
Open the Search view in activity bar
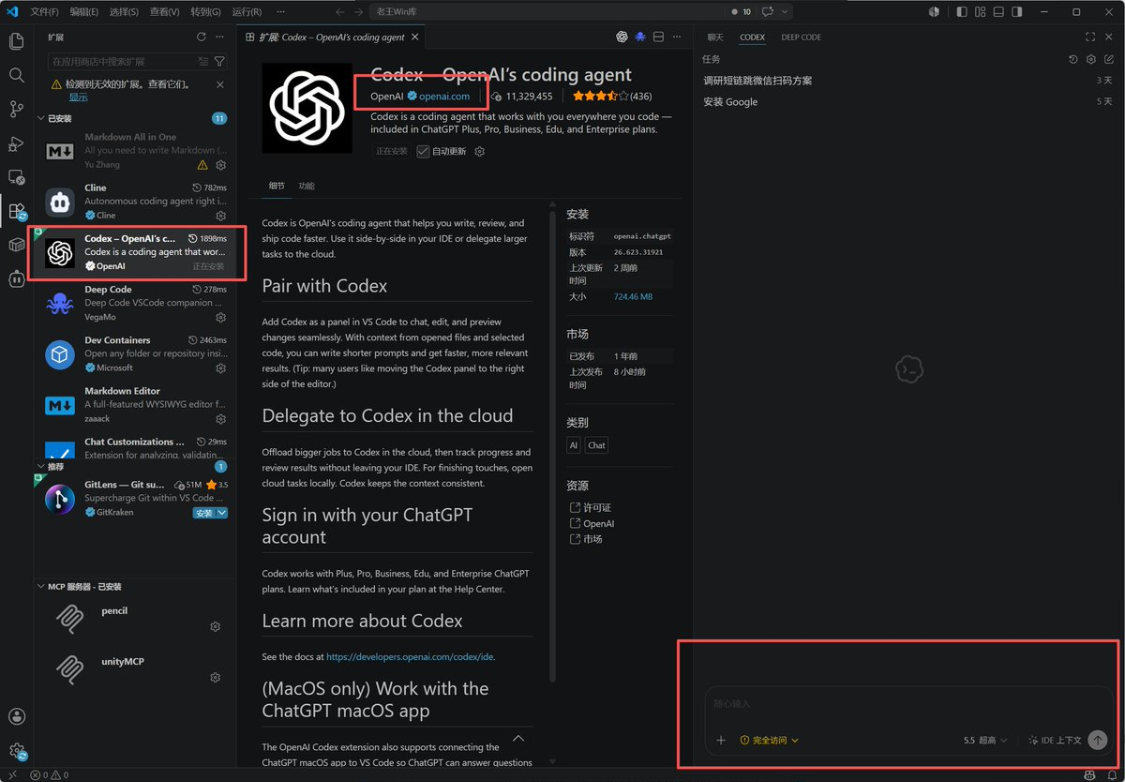point(16,75)
